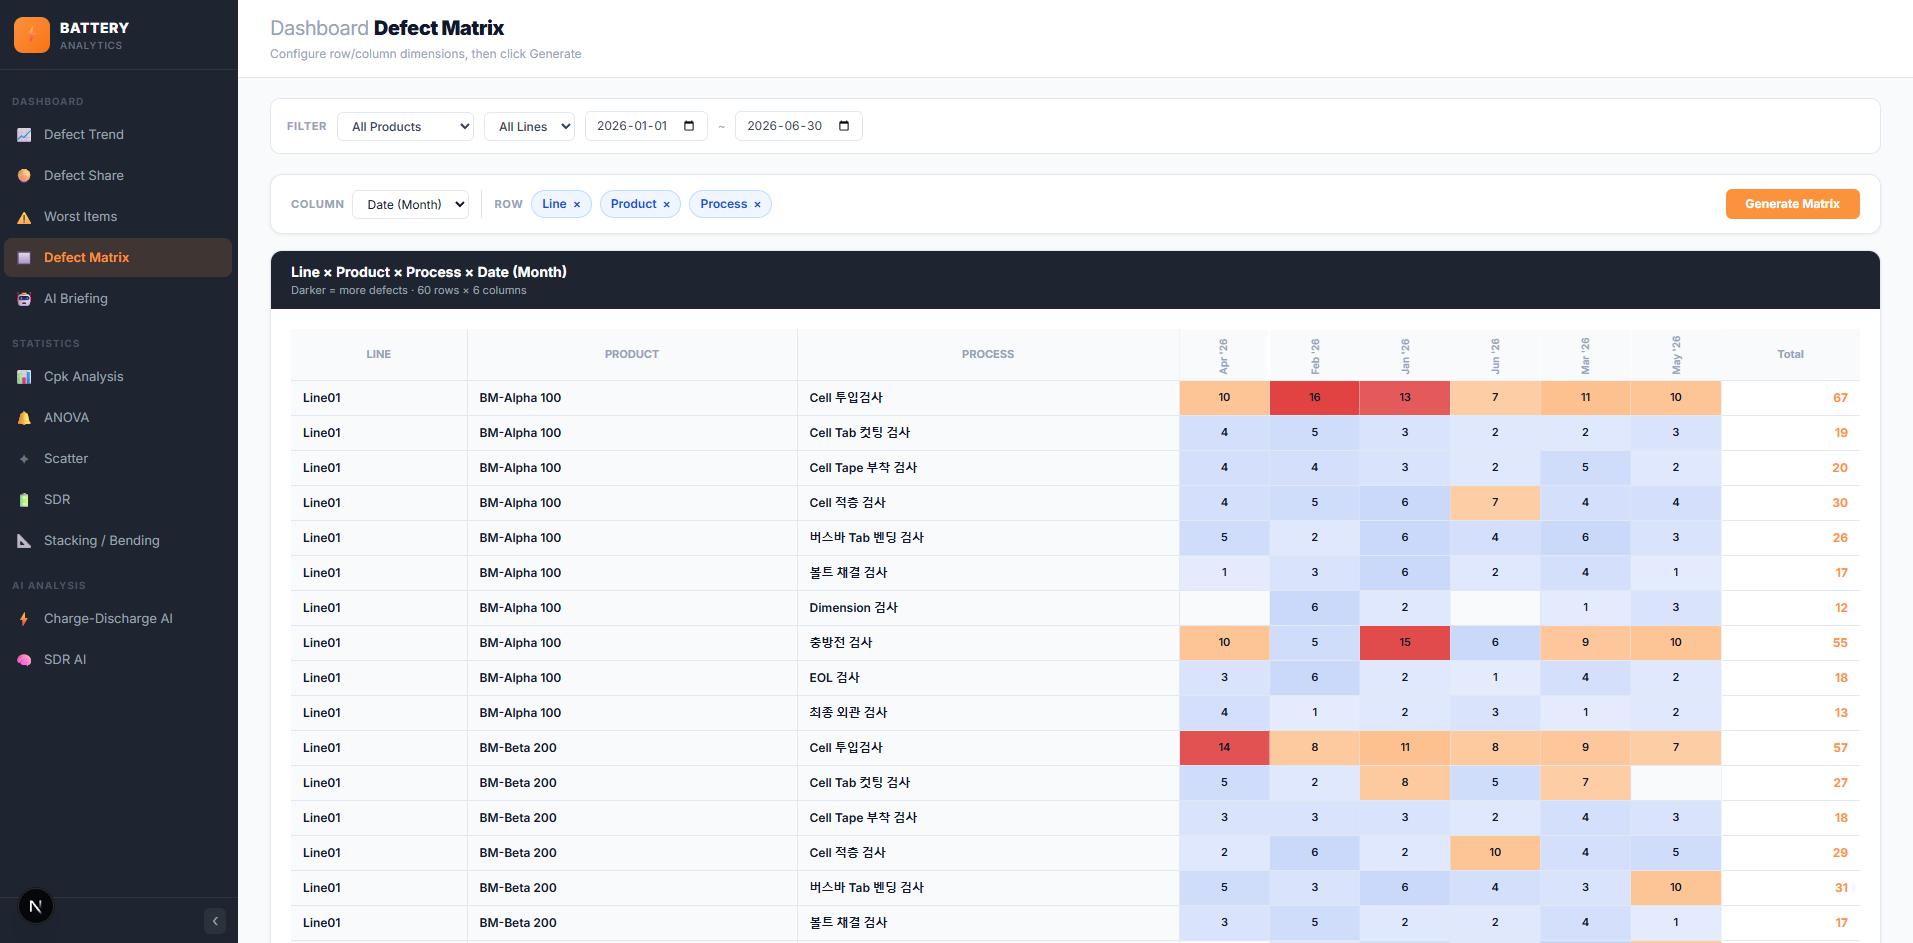Click the total value 57

(1840, 748)
